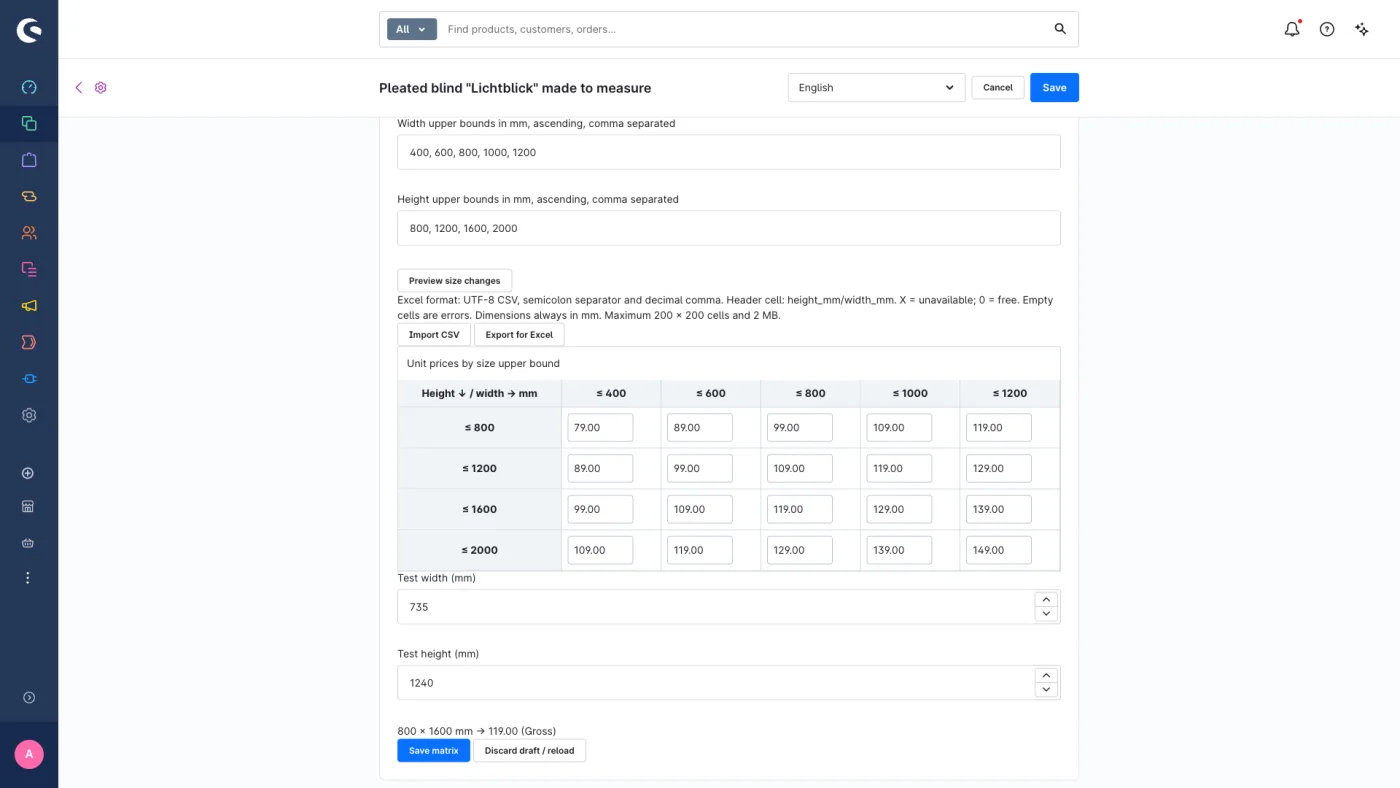This screenshot has height=788, width=1400.
Task: Click the '≤ 1000' column header
Action: pyautogui.click(x=910, y=394)
